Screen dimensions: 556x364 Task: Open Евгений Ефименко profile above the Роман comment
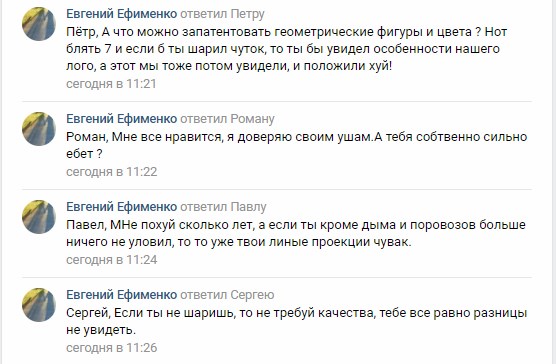122,119
